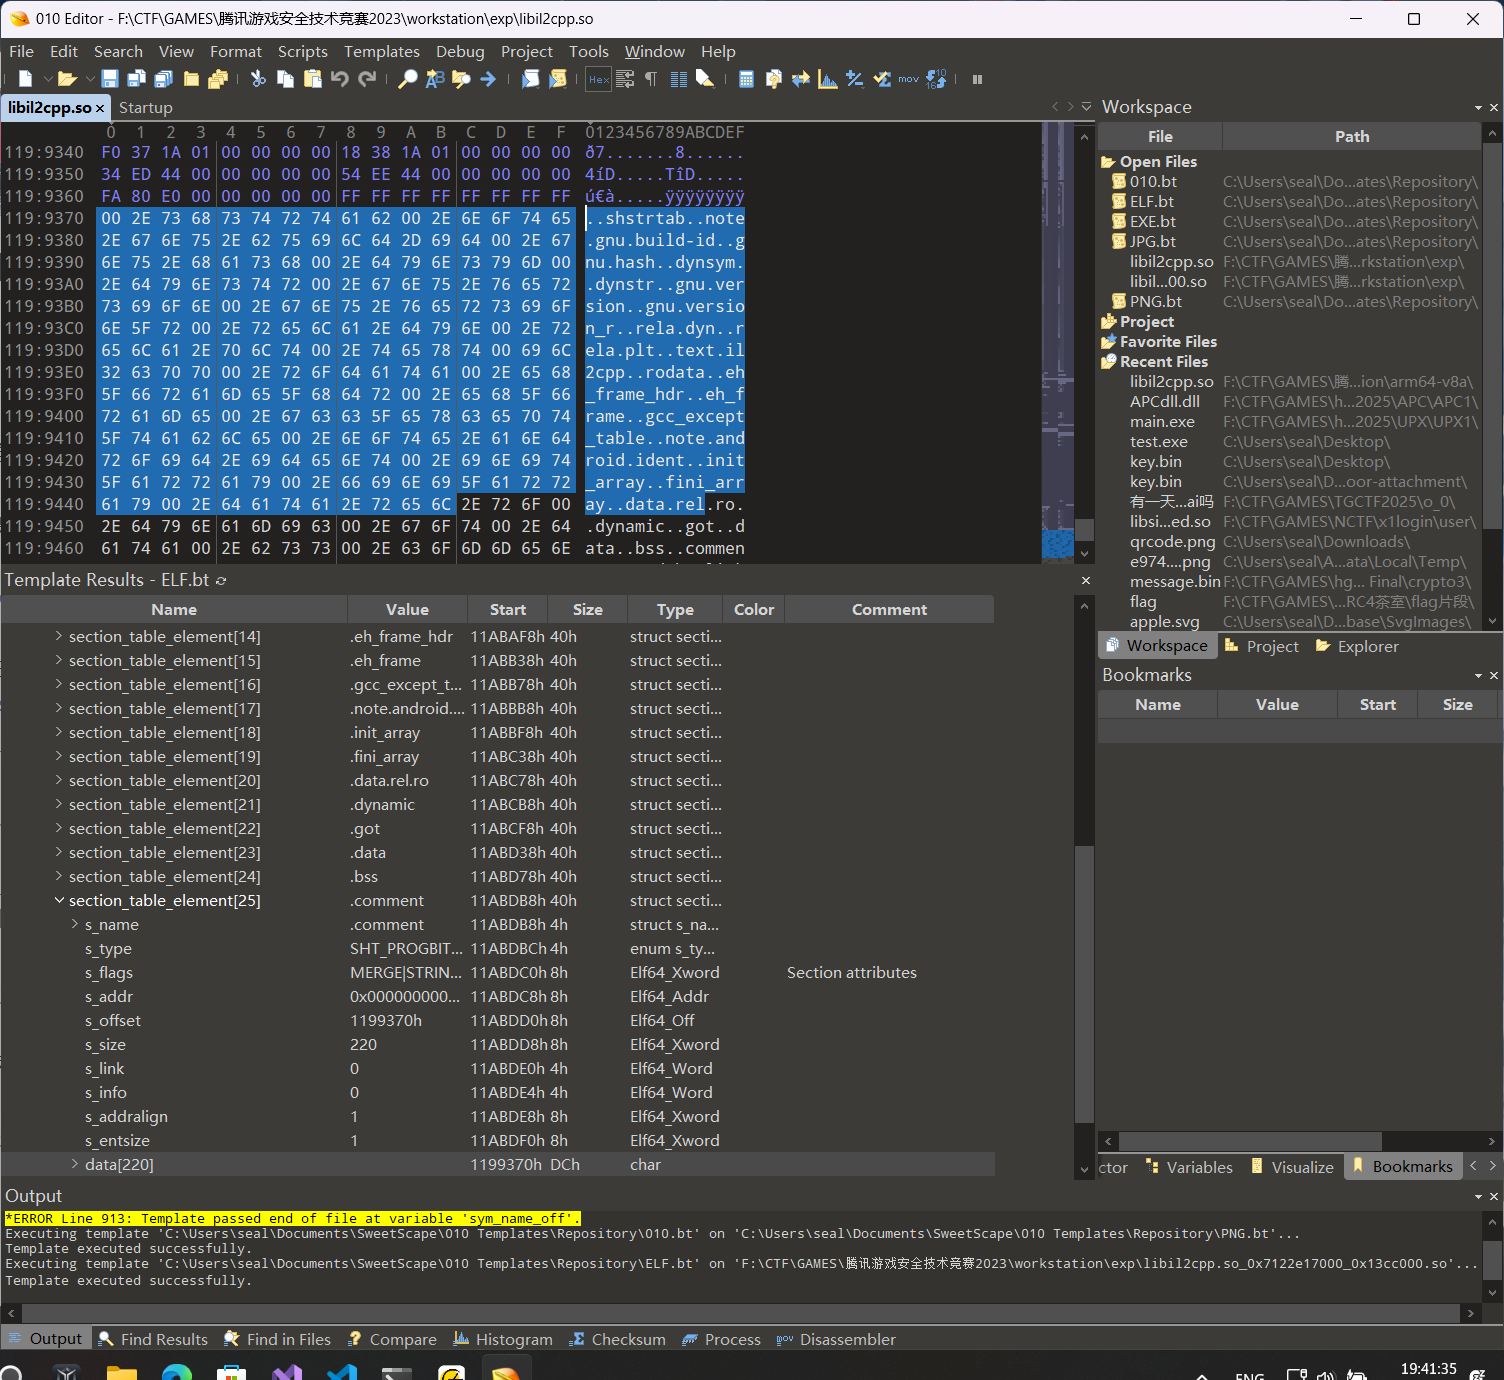Expand the s_name struct row
The height and width of the screenshot is (1380, 1504).
pos(75,925)
